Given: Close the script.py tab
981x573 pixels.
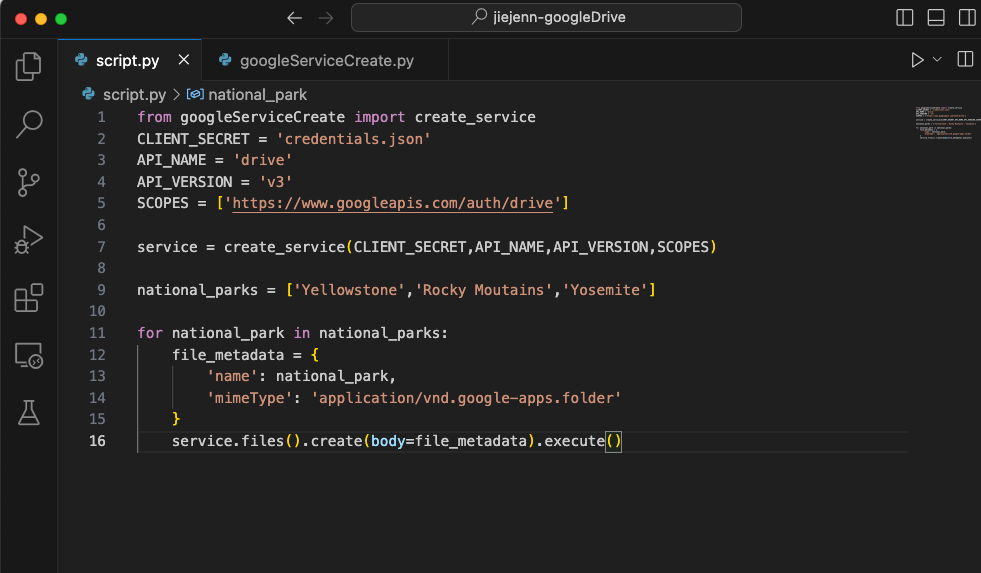Looking at the screenshot, I should [x=183, y=59].
